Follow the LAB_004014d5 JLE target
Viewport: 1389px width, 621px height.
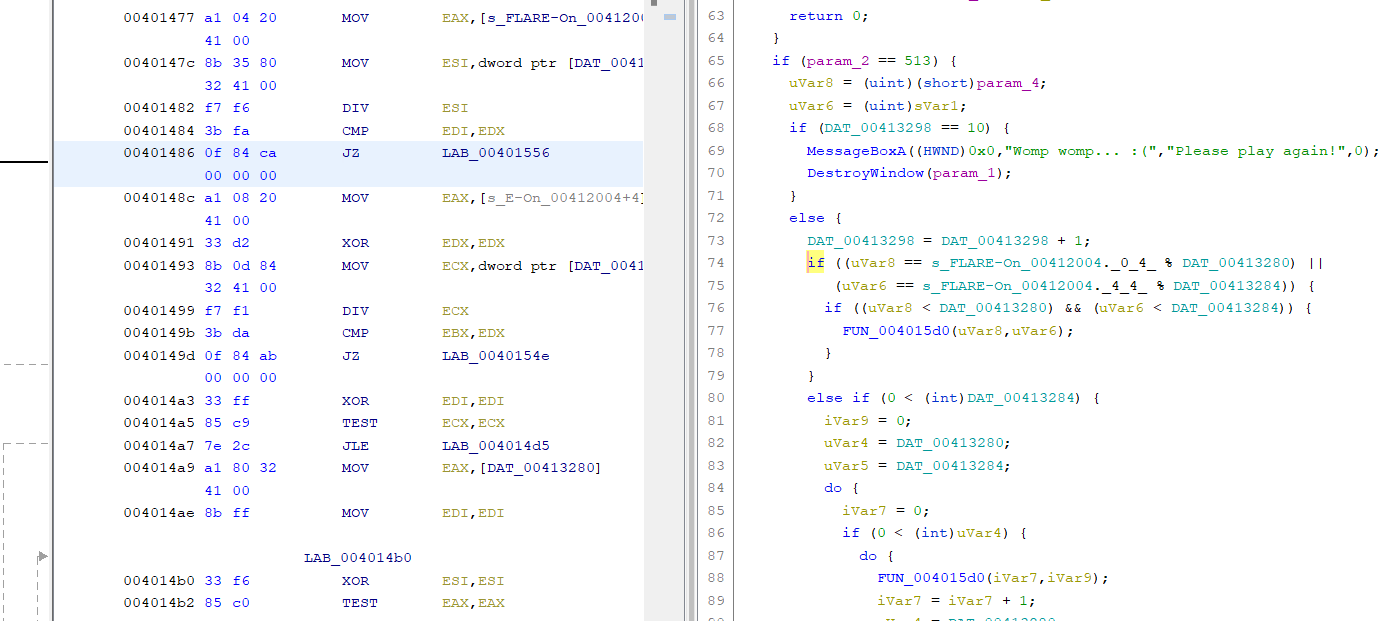point(496,446)
